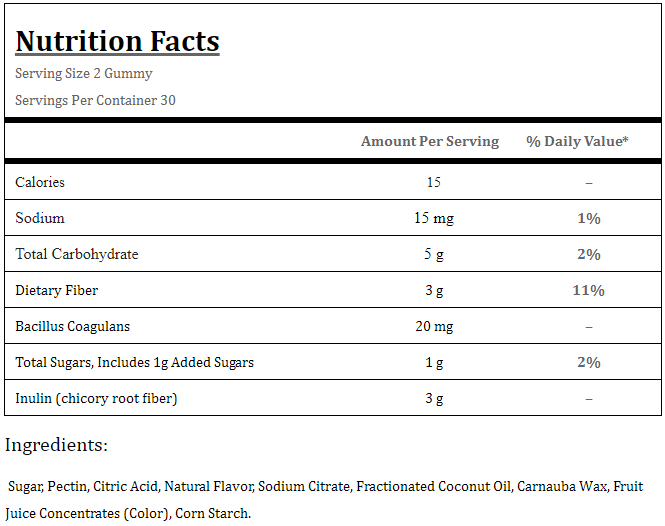This screenshot has height=526, width=665.
Task: Select the Serving Size 2 Gummy text
Action: point(84,73)
